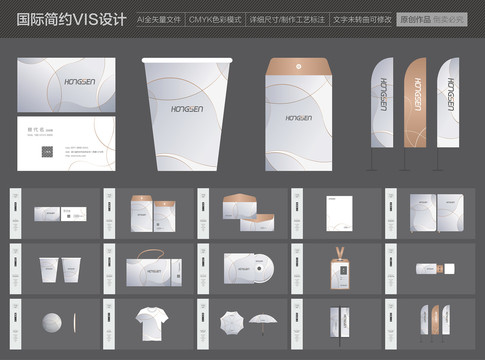Select the small pair of paper cups

tap(60, 270)
